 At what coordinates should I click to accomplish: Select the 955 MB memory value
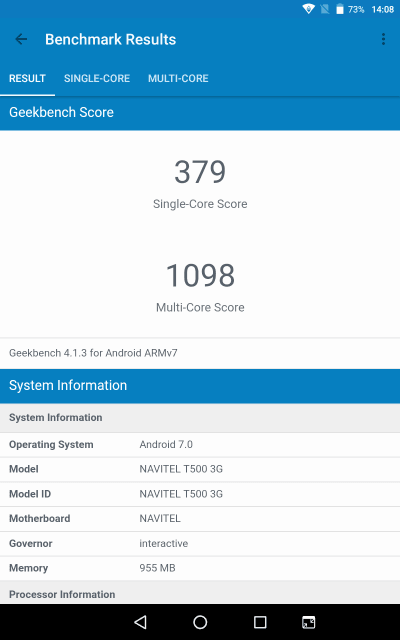click(157, 568)
